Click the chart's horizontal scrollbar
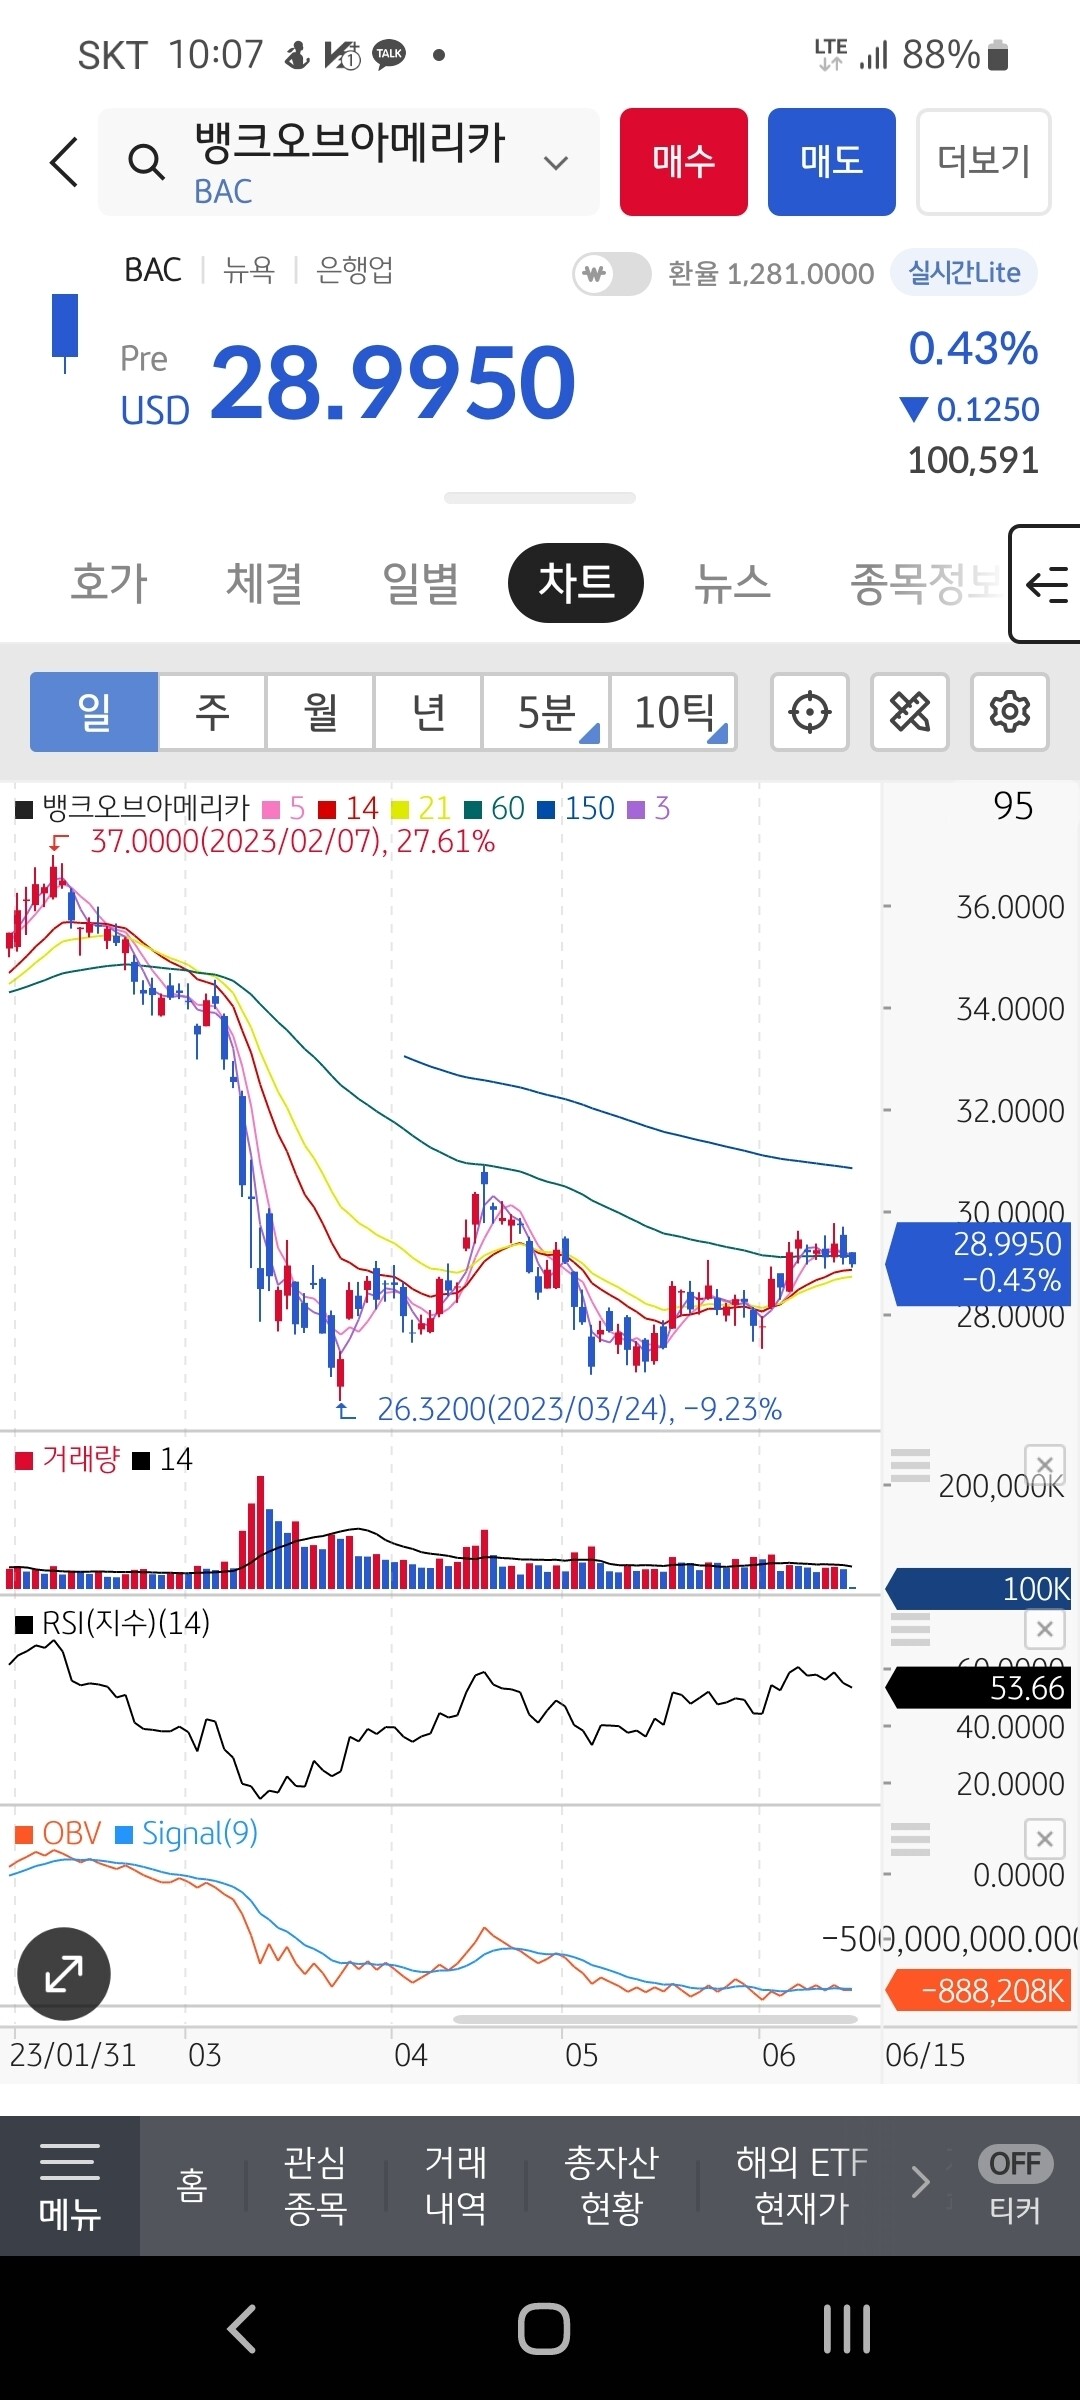This screenshot has height=2400, width=1080. (x=655, y=2019)
